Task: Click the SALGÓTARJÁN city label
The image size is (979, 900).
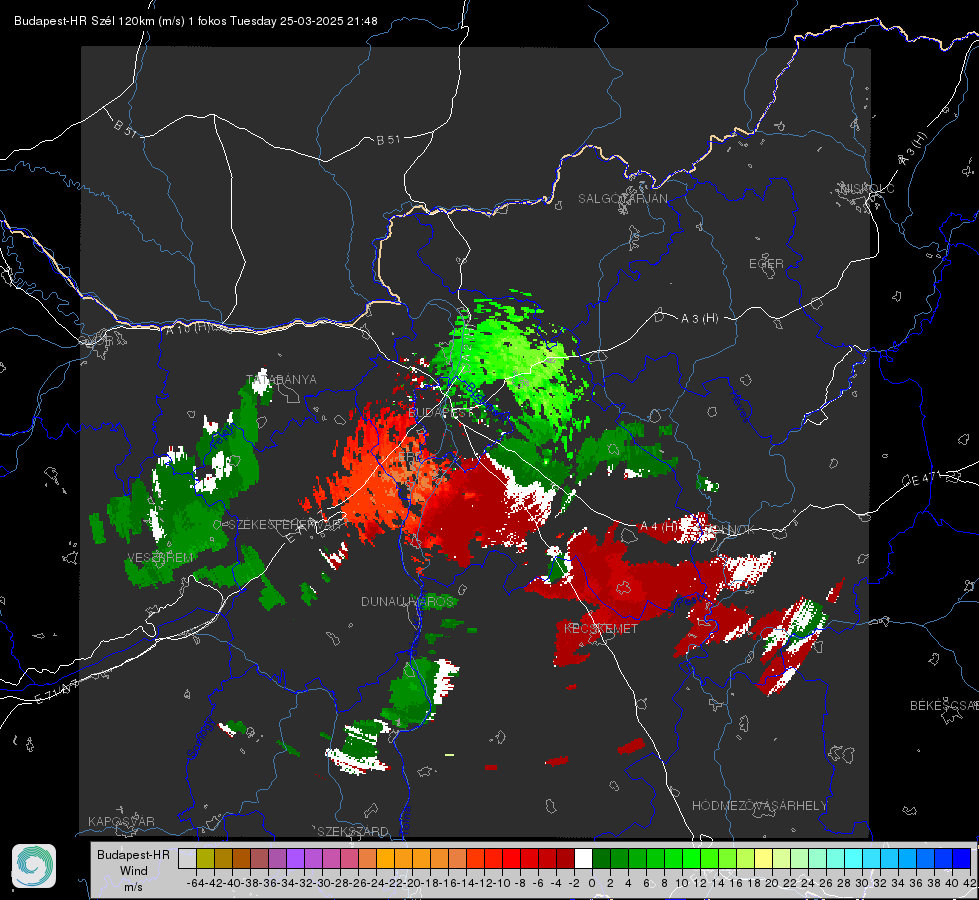Action: click(622, 199)
